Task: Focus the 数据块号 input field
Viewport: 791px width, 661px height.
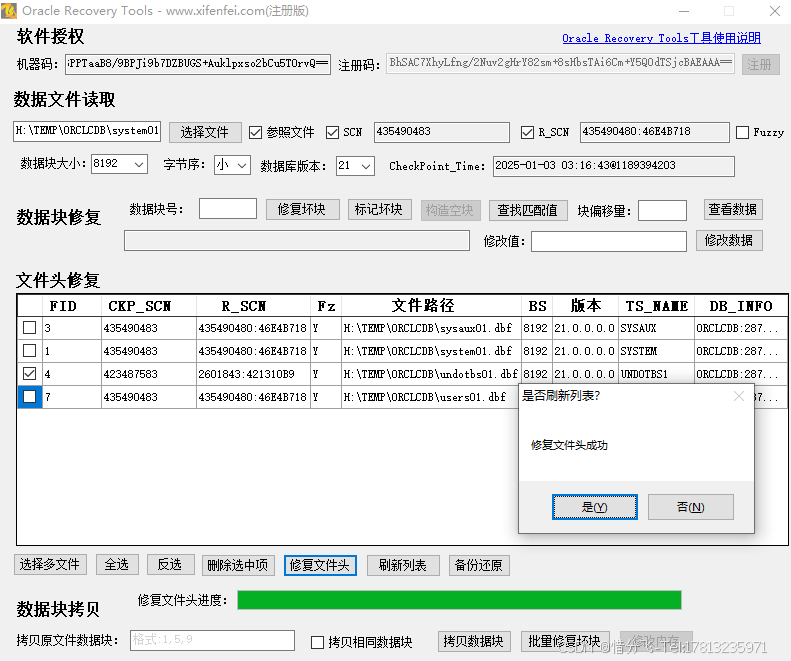Action: coord(228,208)
